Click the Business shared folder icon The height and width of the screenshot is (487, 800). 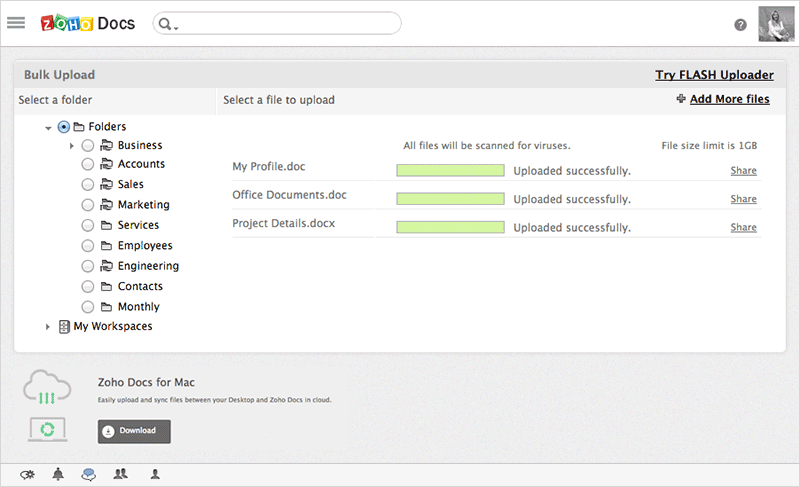106,145
